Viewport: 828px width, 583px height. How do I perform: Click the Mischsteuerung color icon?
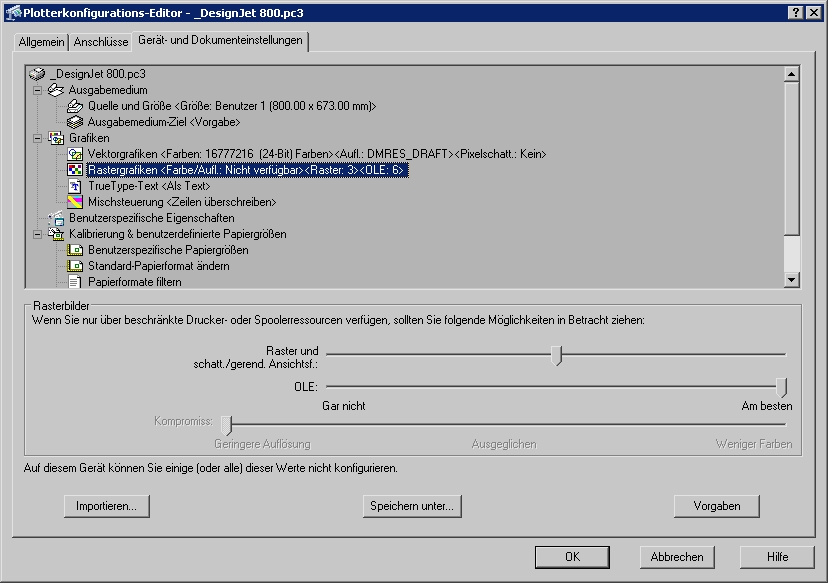click(x=75, y=202)
